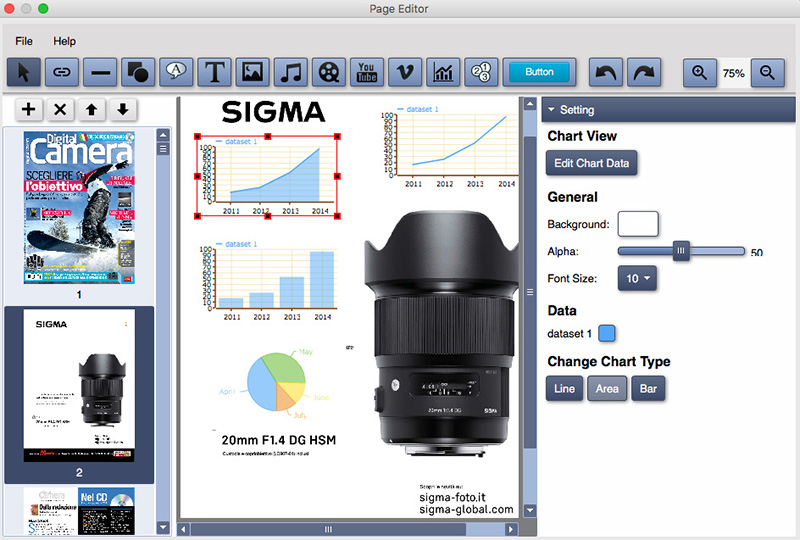Delete the page with X icon
800x540 pixels.
(60, 109)
